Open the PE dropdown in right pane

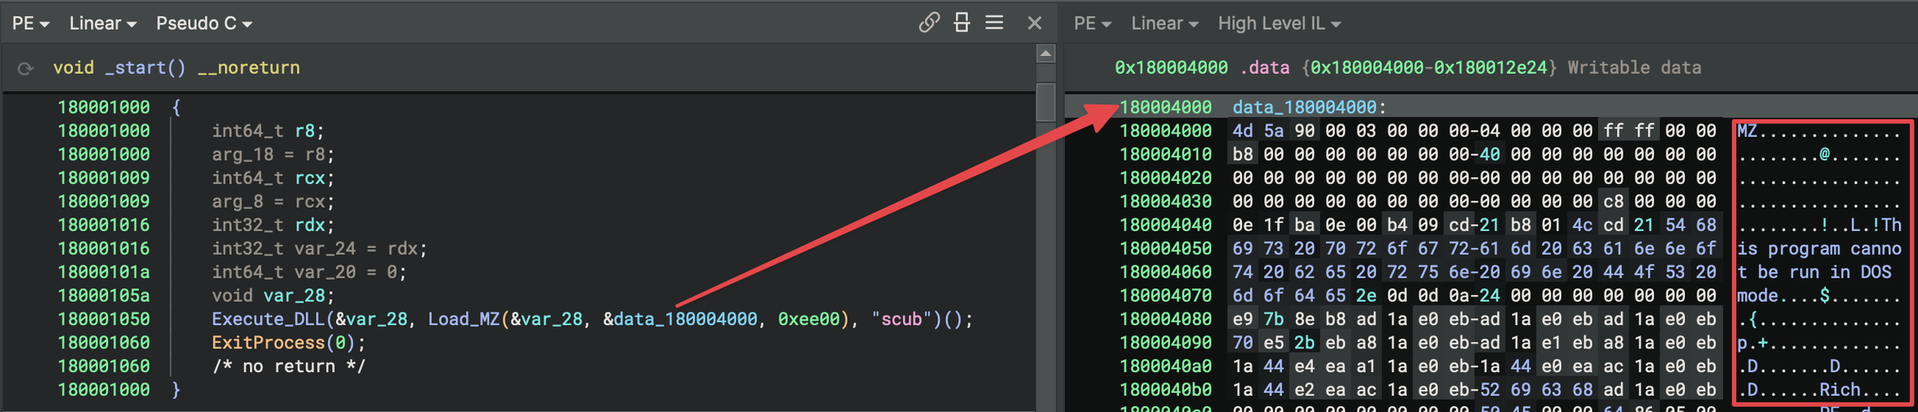1092,23
